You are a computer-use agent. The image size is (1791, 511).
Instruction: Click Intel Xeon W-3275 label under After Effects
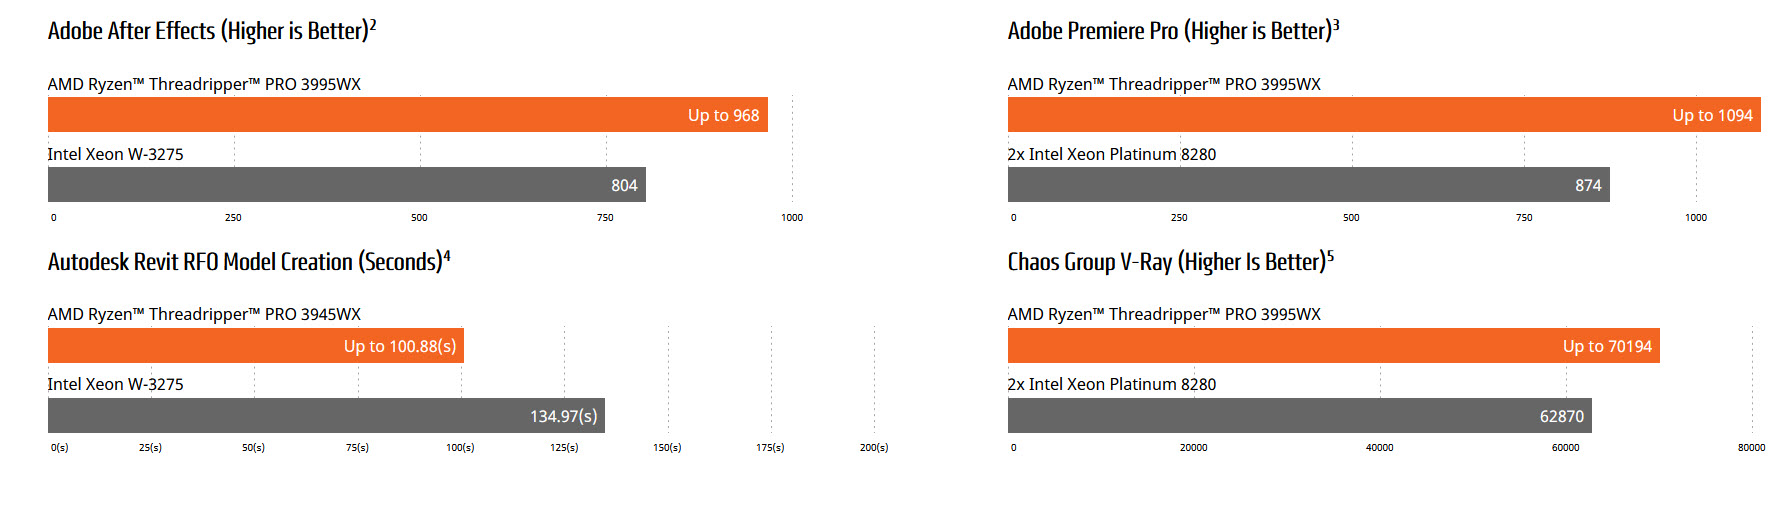116,154
